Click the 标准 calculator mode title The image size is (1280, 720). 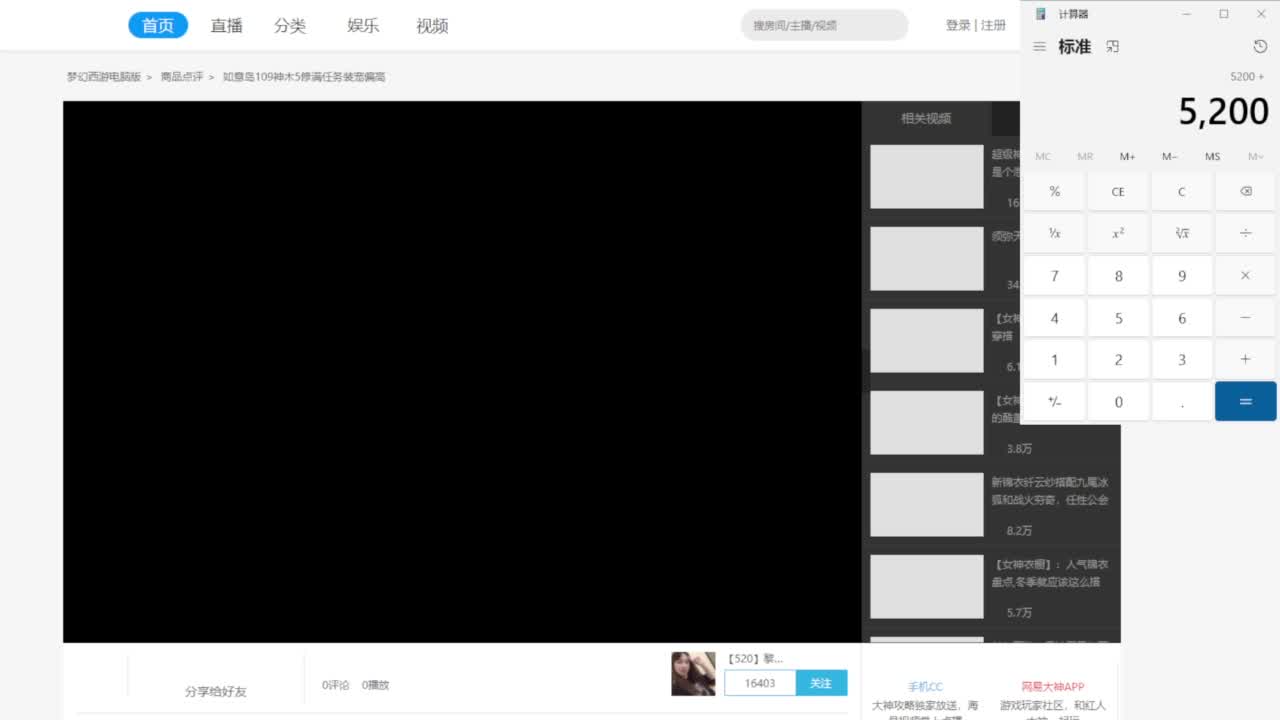coord(1075,47)
